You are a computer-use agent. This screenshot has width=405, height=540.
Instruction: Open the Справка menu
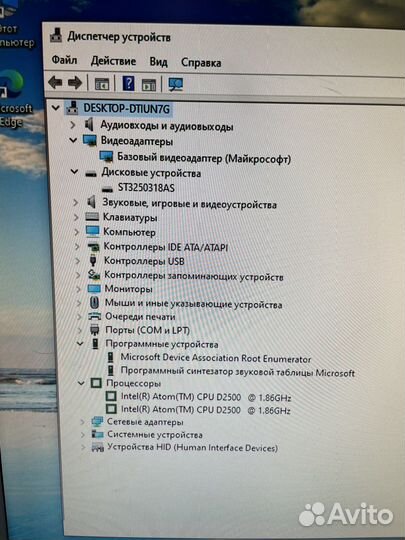click(x=201, y=63)
